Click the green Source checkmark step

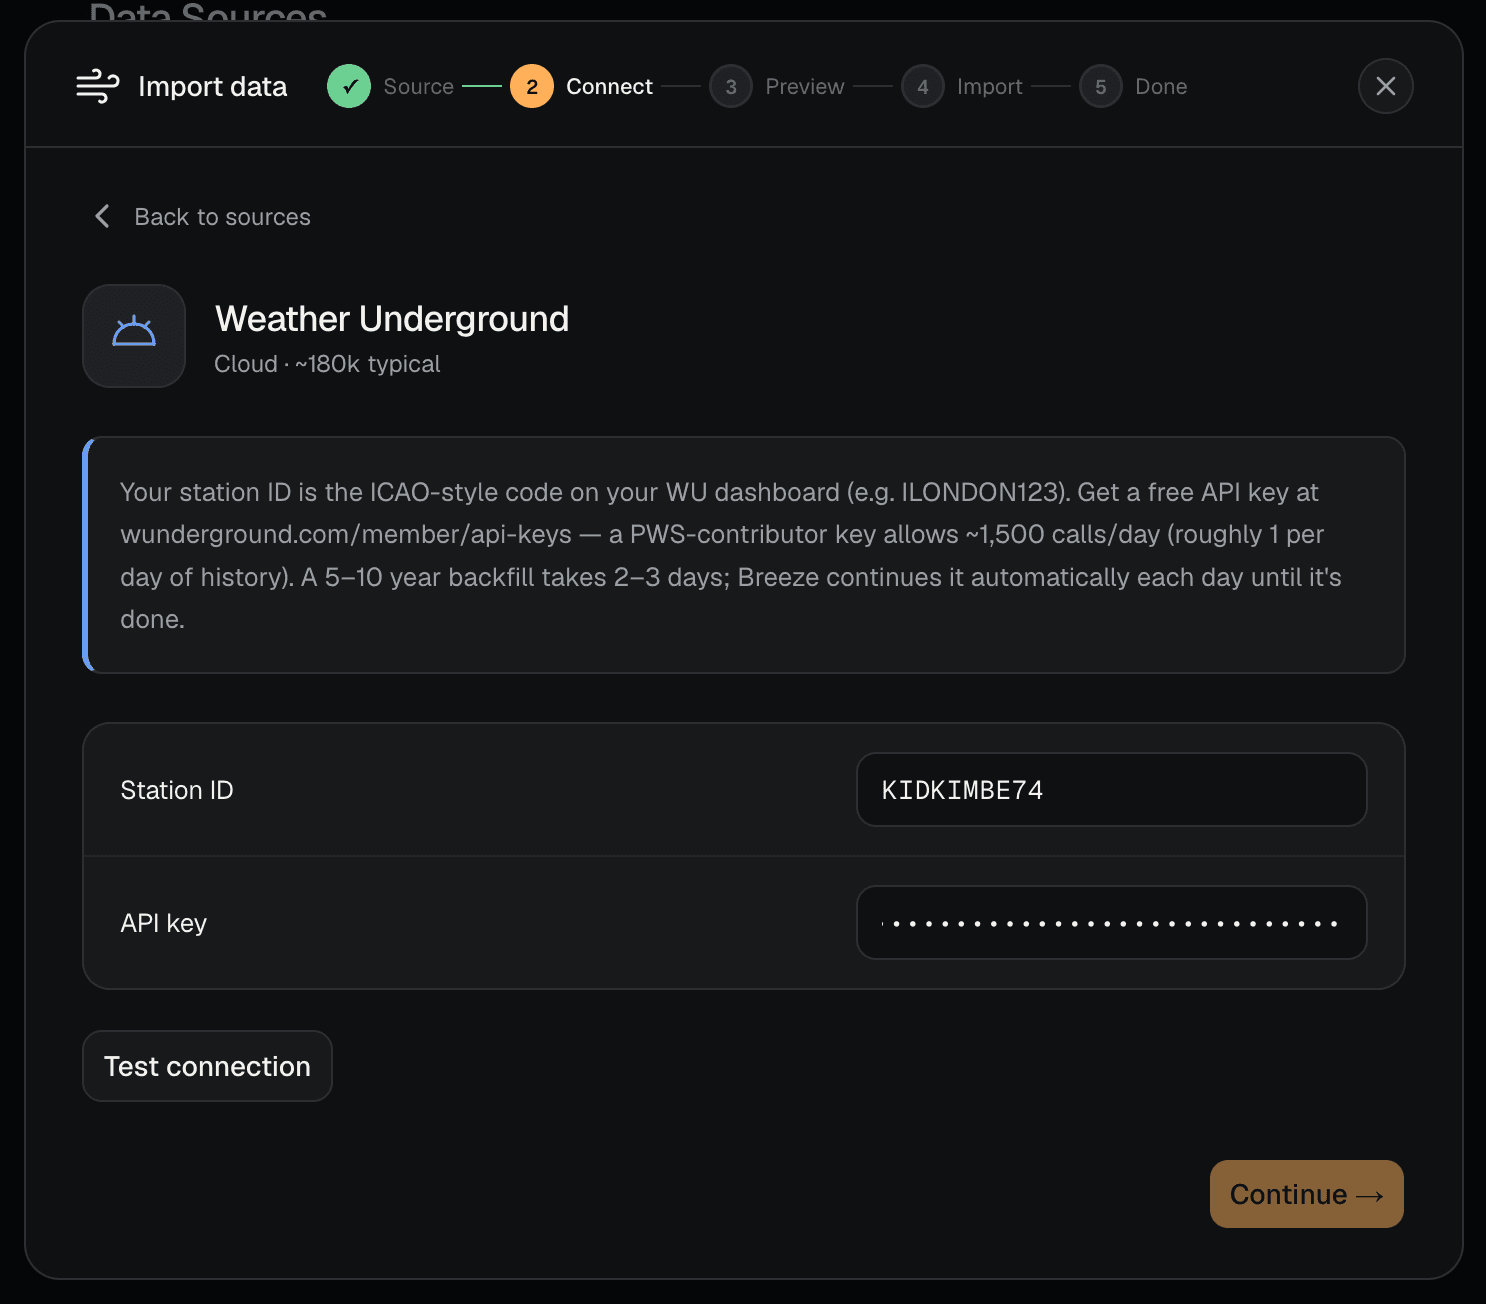[349, 86]
